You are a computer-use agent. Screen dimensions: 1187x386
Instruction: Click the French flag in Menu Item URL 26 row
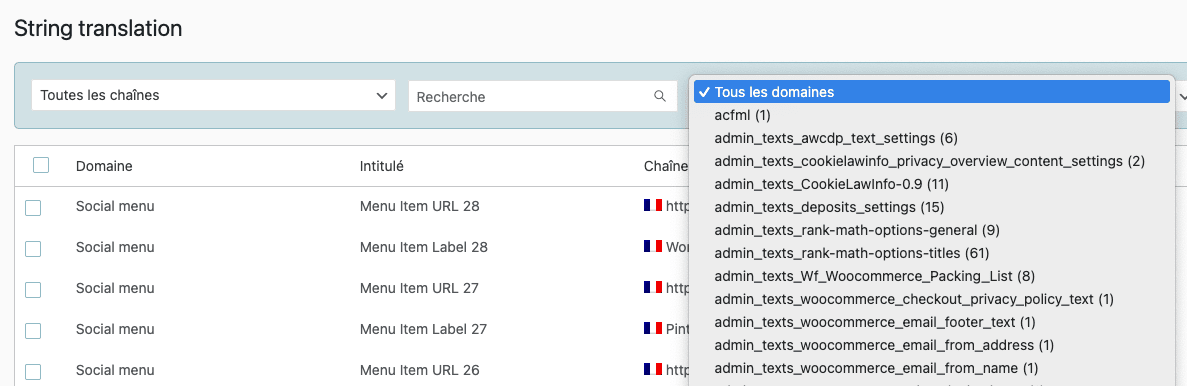[653, 369]
